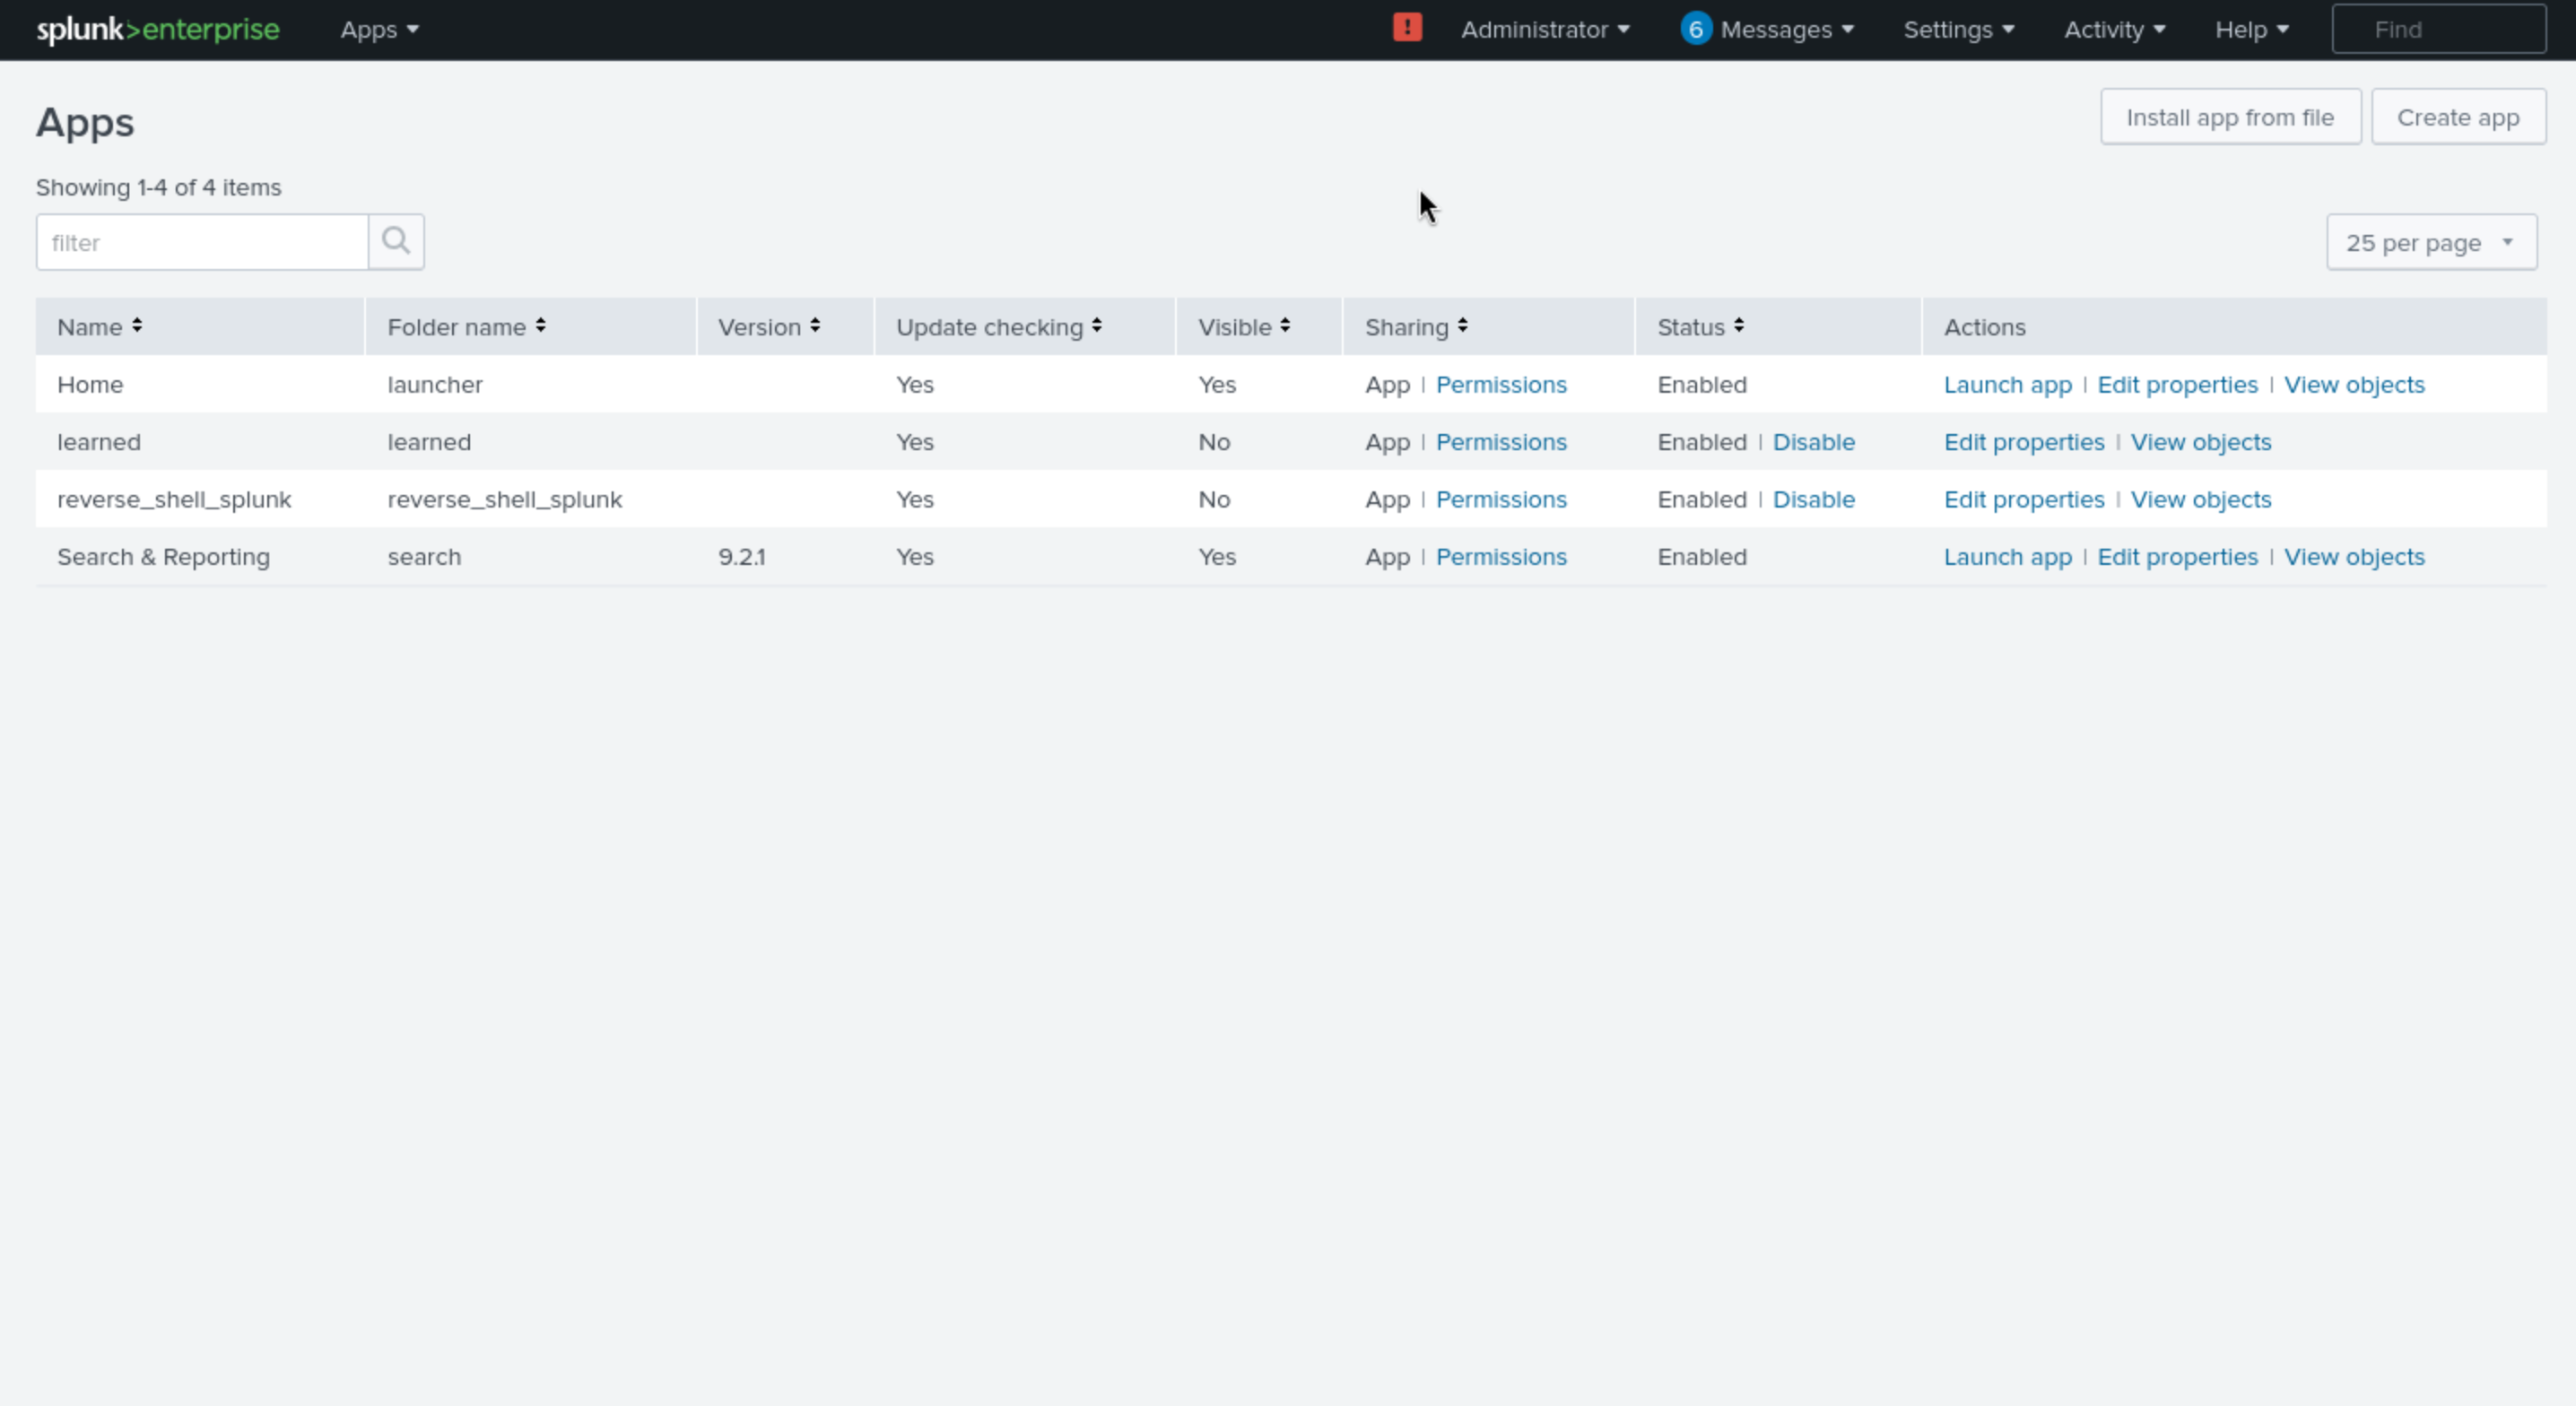
Task: Open the 25 per page dropdown
Action: [x=2431, y=242]
